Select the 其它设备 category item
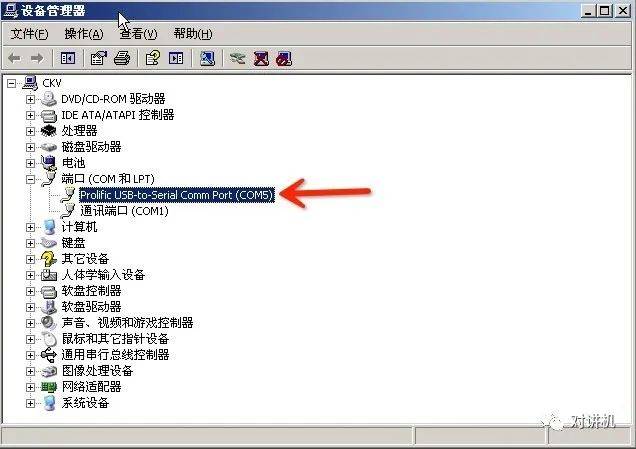This screenshot has height=449, width=636. (x=85, y=259)
